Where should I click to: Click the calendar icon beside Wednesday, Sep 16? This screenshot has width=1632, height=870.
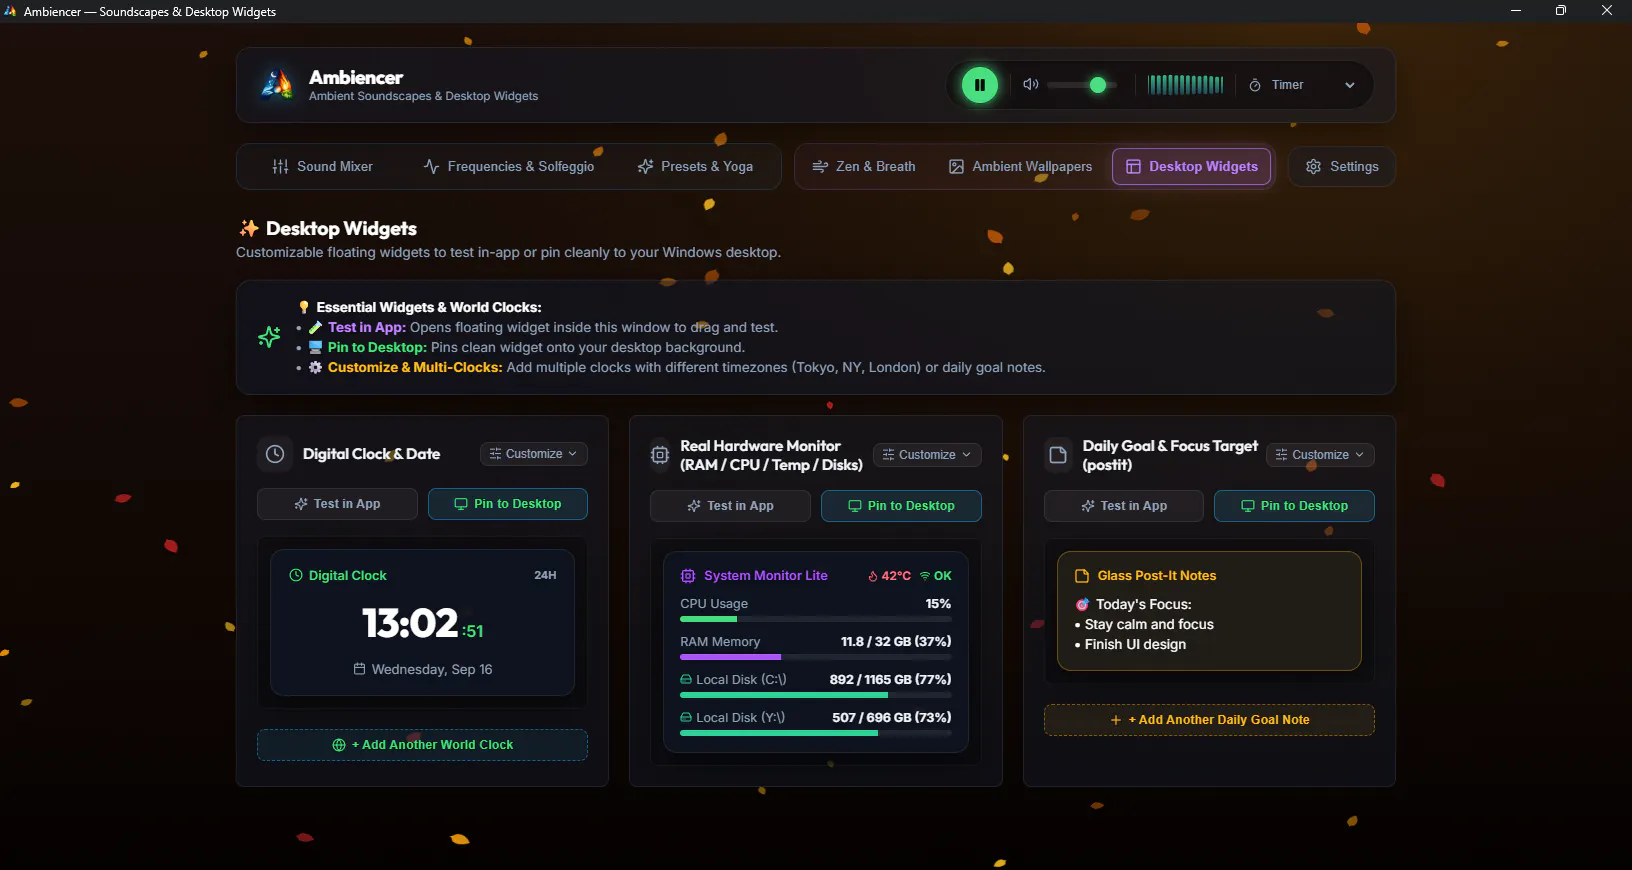tap(359, 669)
